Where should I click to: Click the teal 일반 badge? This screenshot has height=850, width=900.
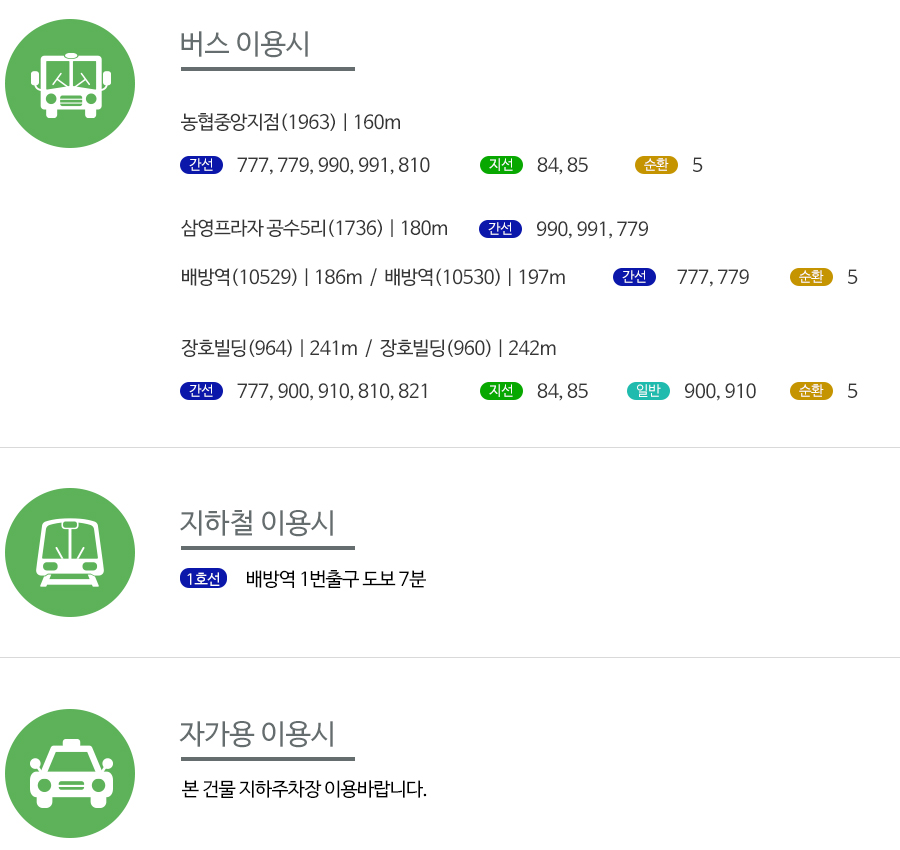[648, 391]
